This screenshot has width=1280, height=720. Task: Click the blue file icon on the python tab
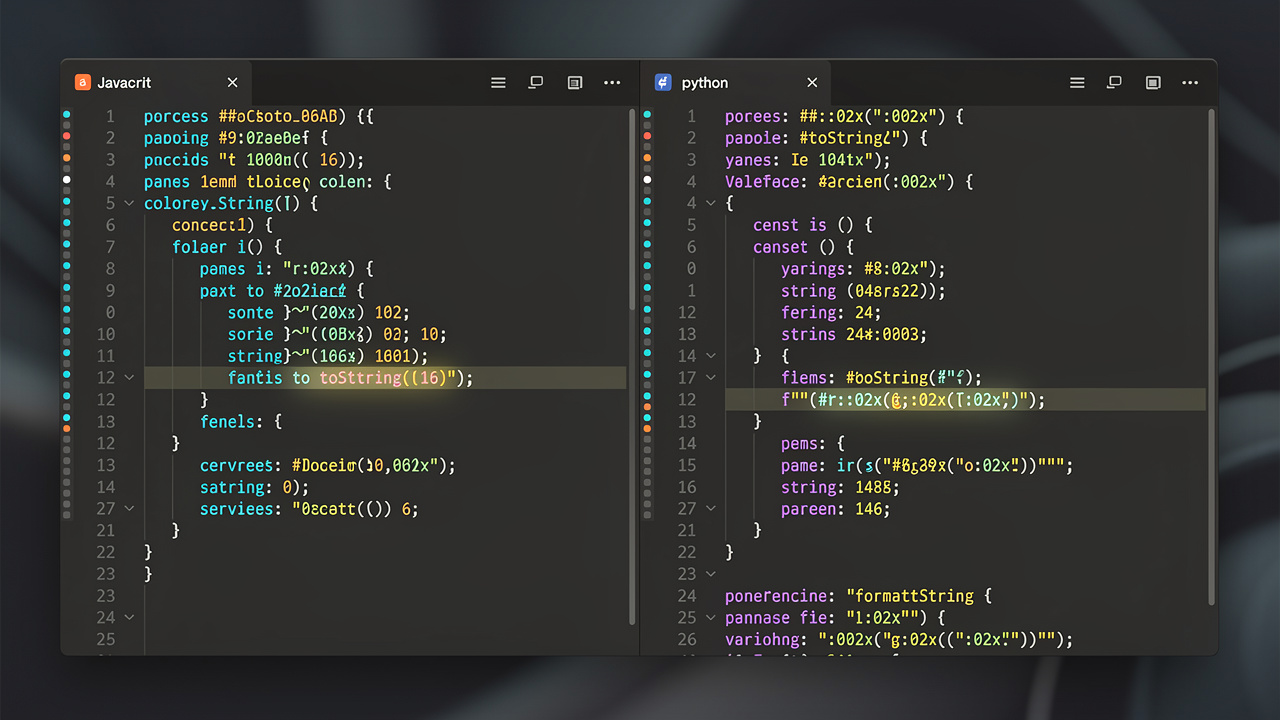click(x=663, y=83)
